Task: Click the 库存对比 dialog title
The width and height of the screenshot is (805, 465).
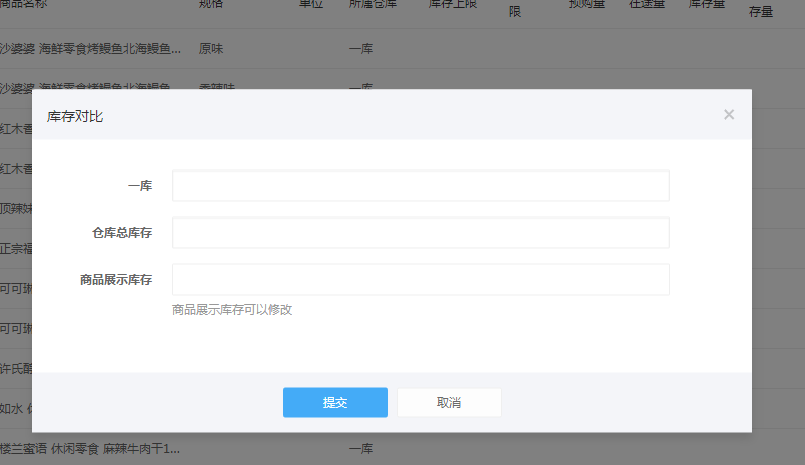Action: tap(75, 117)
